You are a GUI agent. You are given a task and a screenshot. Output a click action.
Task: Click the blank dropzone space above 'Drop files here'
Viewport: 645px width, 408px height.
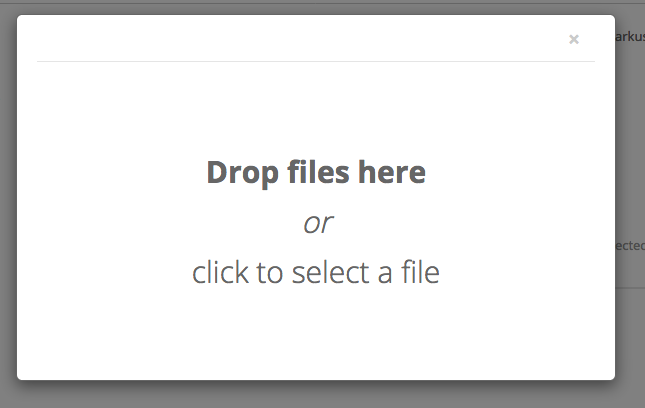(x=316, y=109)
